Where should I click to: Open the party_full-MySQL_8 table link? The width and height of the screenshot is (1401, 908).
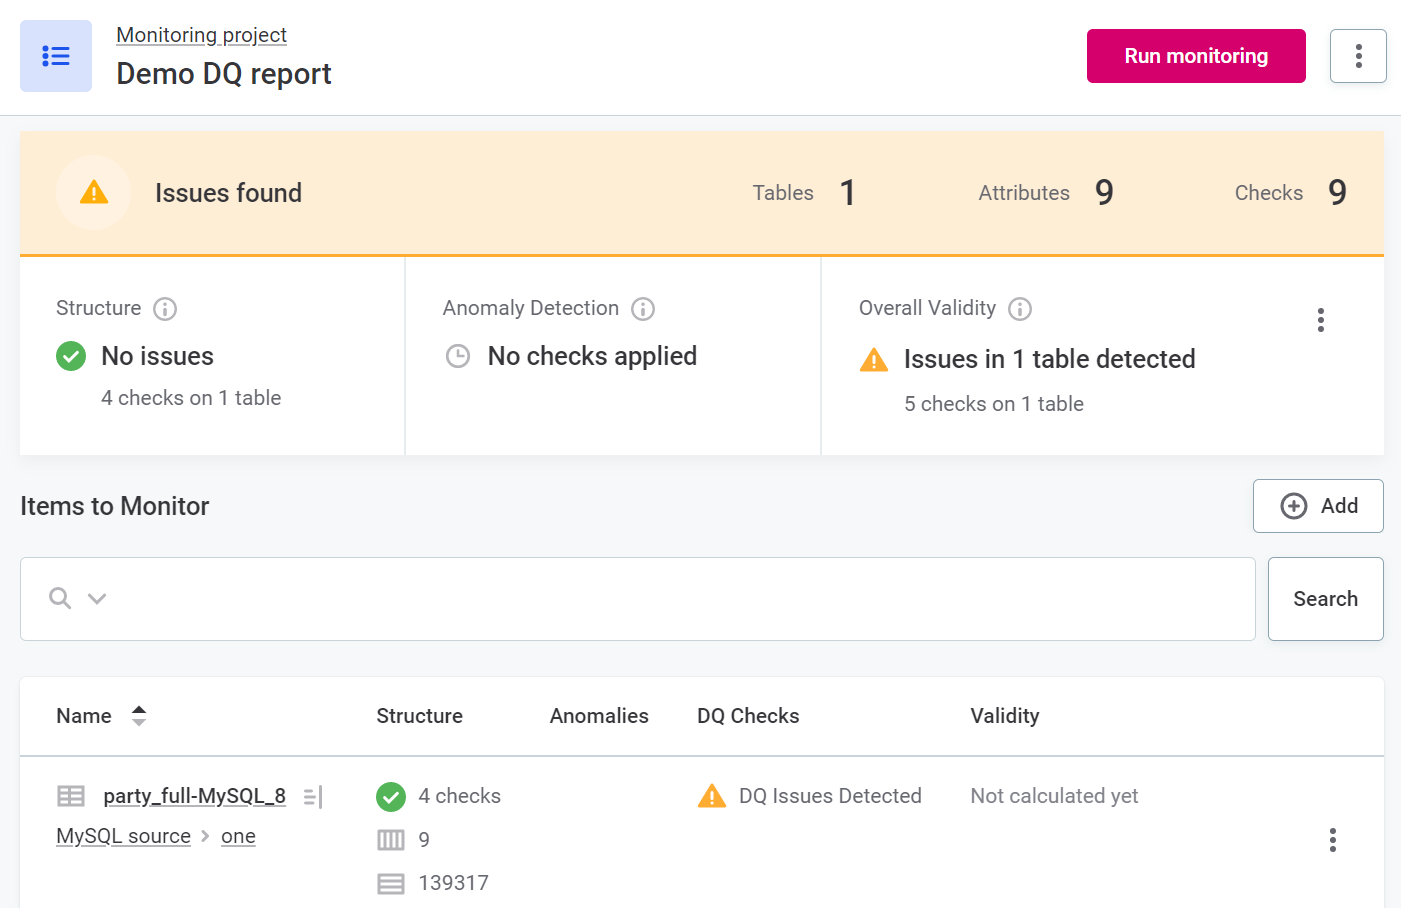coord(195,796)
